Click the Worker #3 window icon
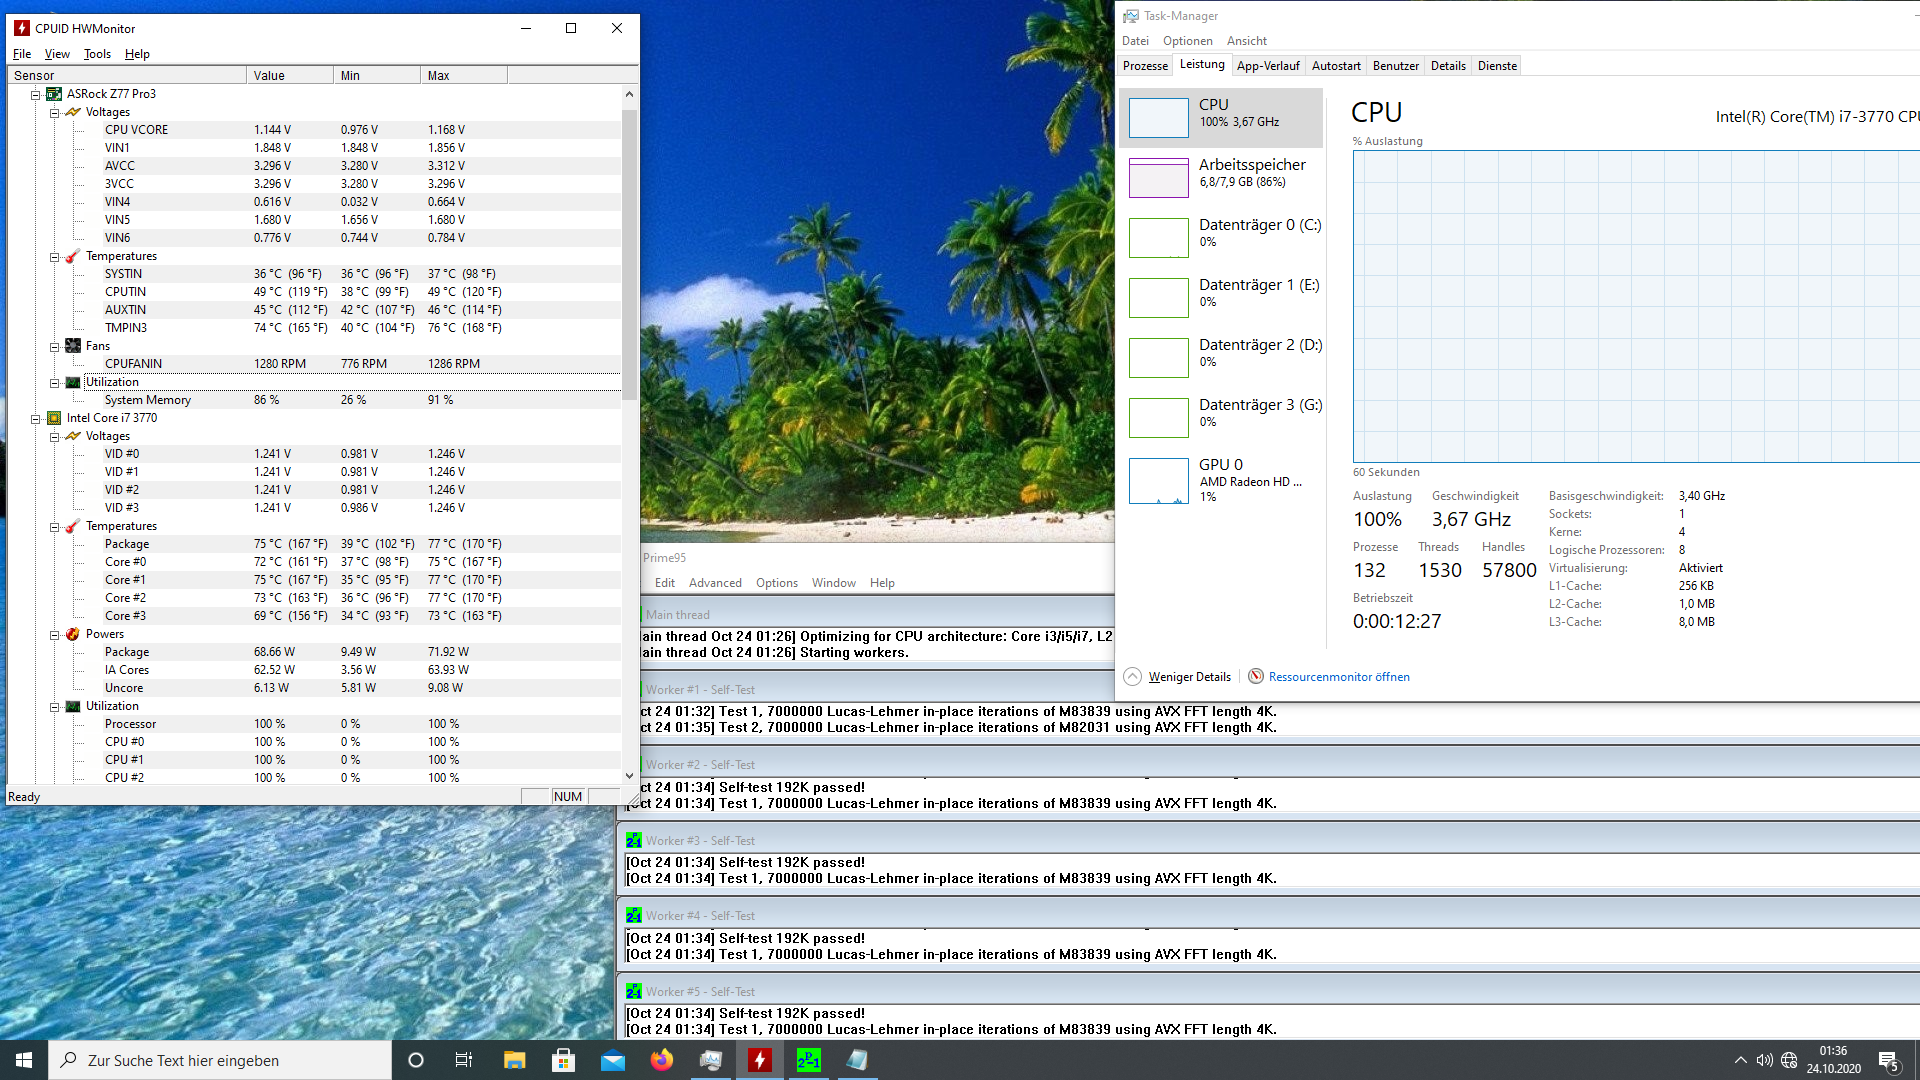The width and height of the screenshot is (1920, 1080). (x=634, y=841)
